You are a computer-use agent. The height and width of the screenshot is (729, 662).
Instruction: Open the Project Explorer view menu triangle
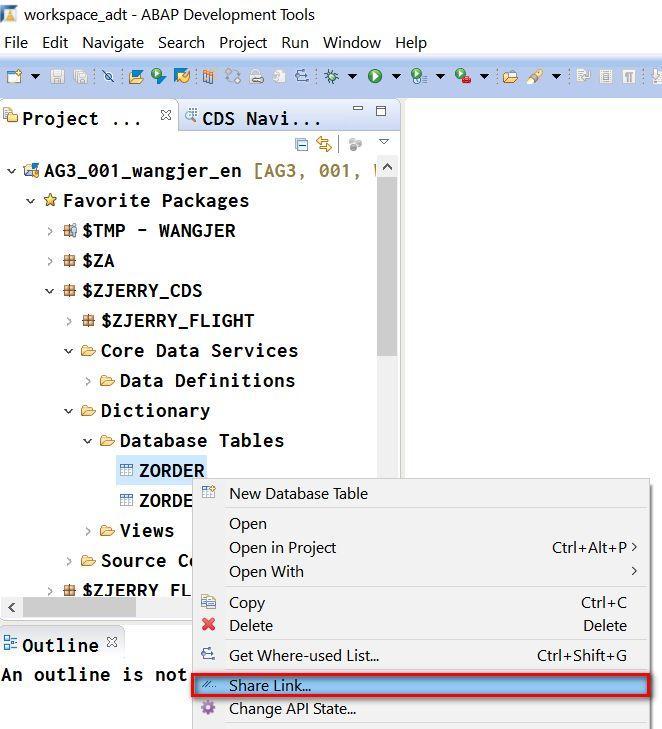click(x=384, y=141)
